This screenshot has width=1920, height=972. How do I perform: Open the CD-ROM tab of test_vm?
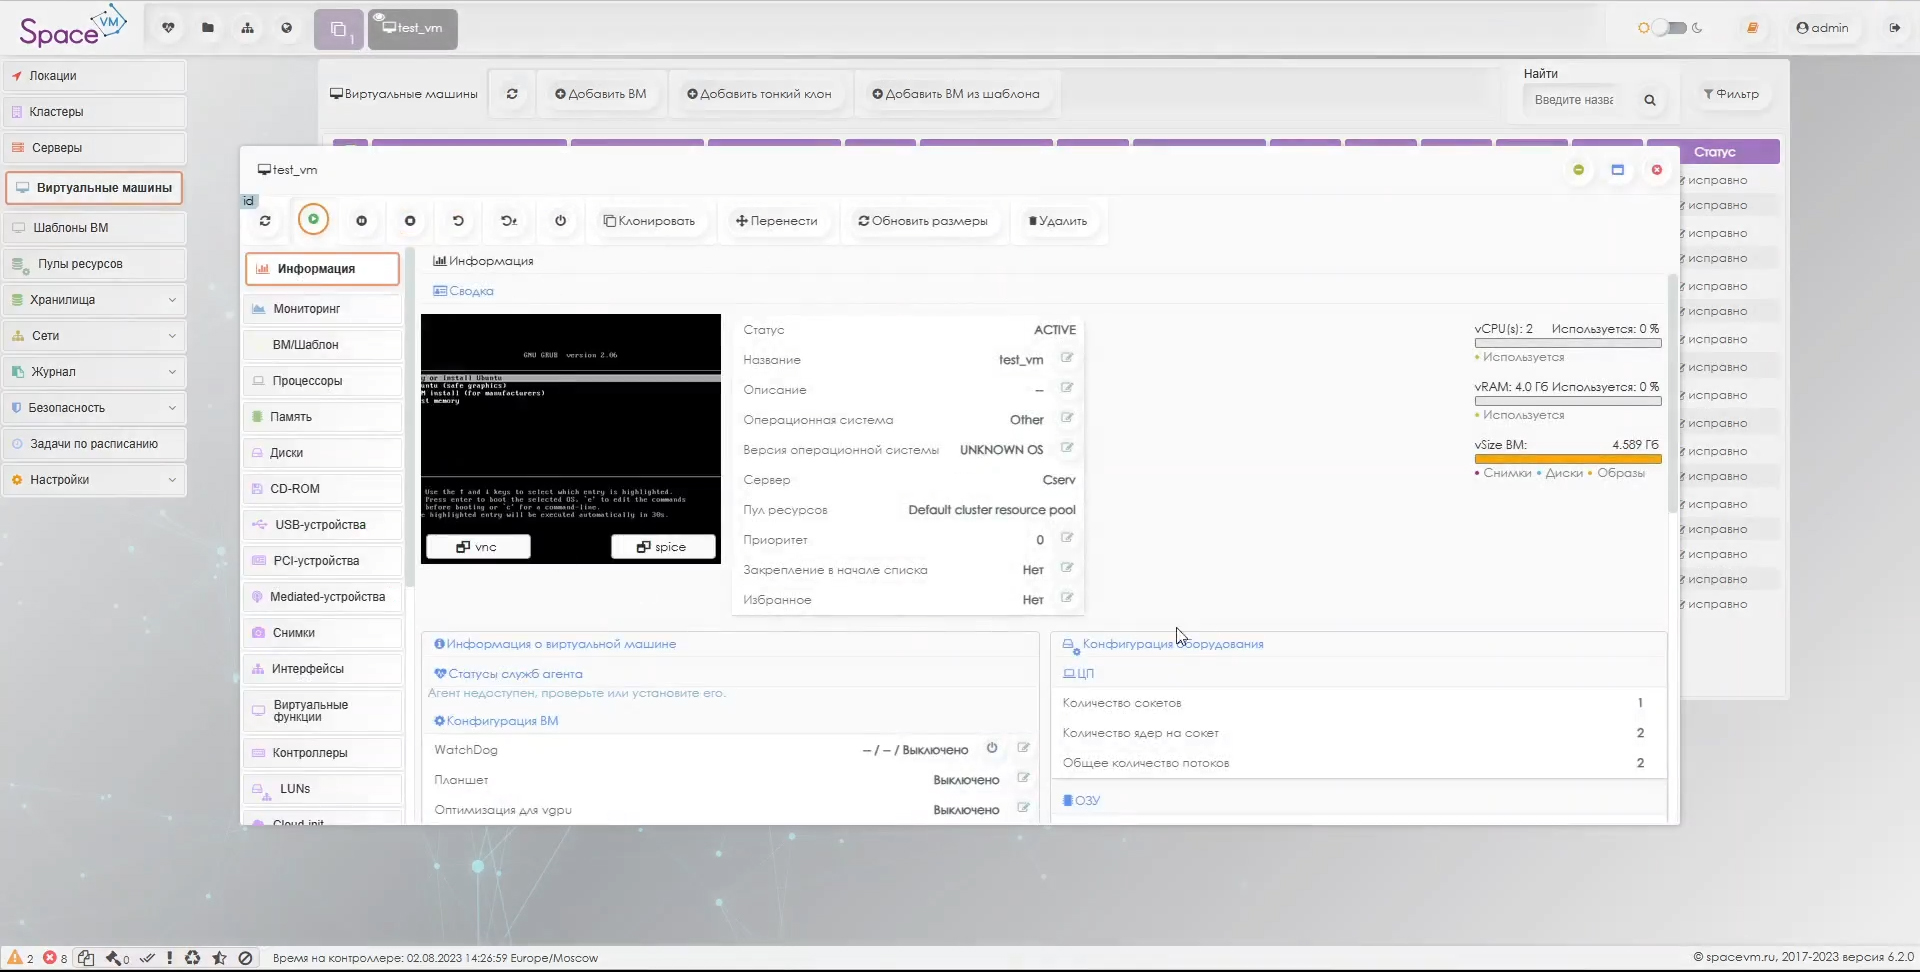click(x=323, y=489)
